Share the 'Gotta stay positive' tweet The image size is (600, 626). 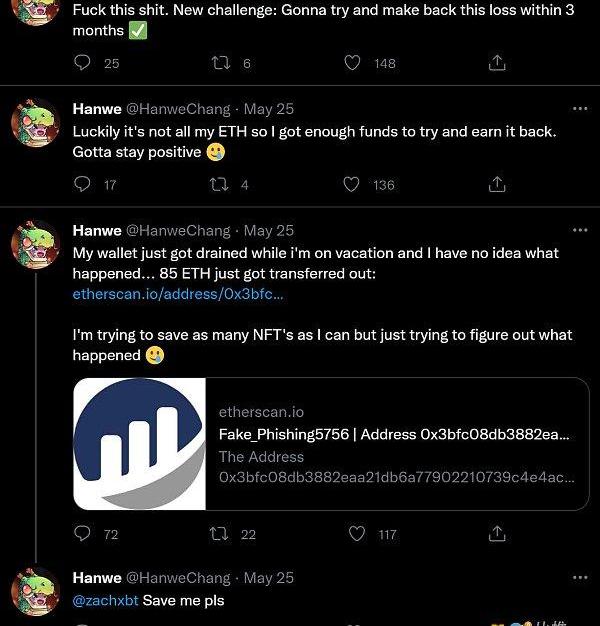click(x=496, y=185)
